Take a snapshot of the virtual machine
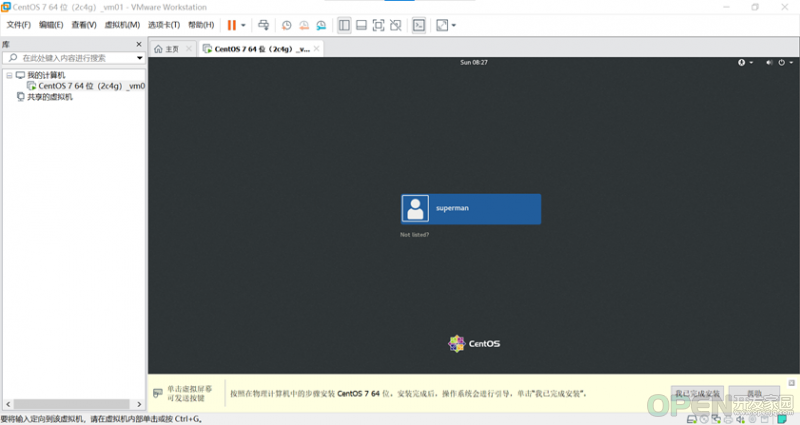 (x=287, y=25)
